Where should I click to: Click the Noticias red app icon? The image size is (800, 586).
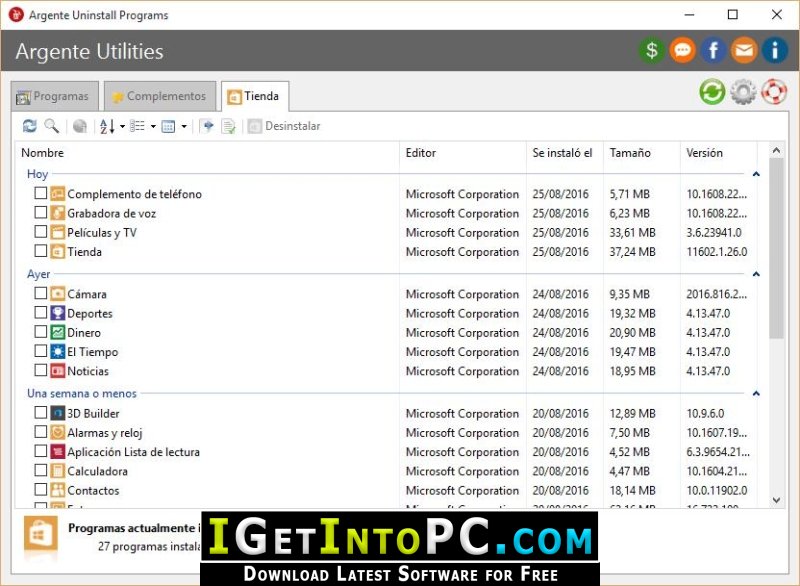pos(58,371)
